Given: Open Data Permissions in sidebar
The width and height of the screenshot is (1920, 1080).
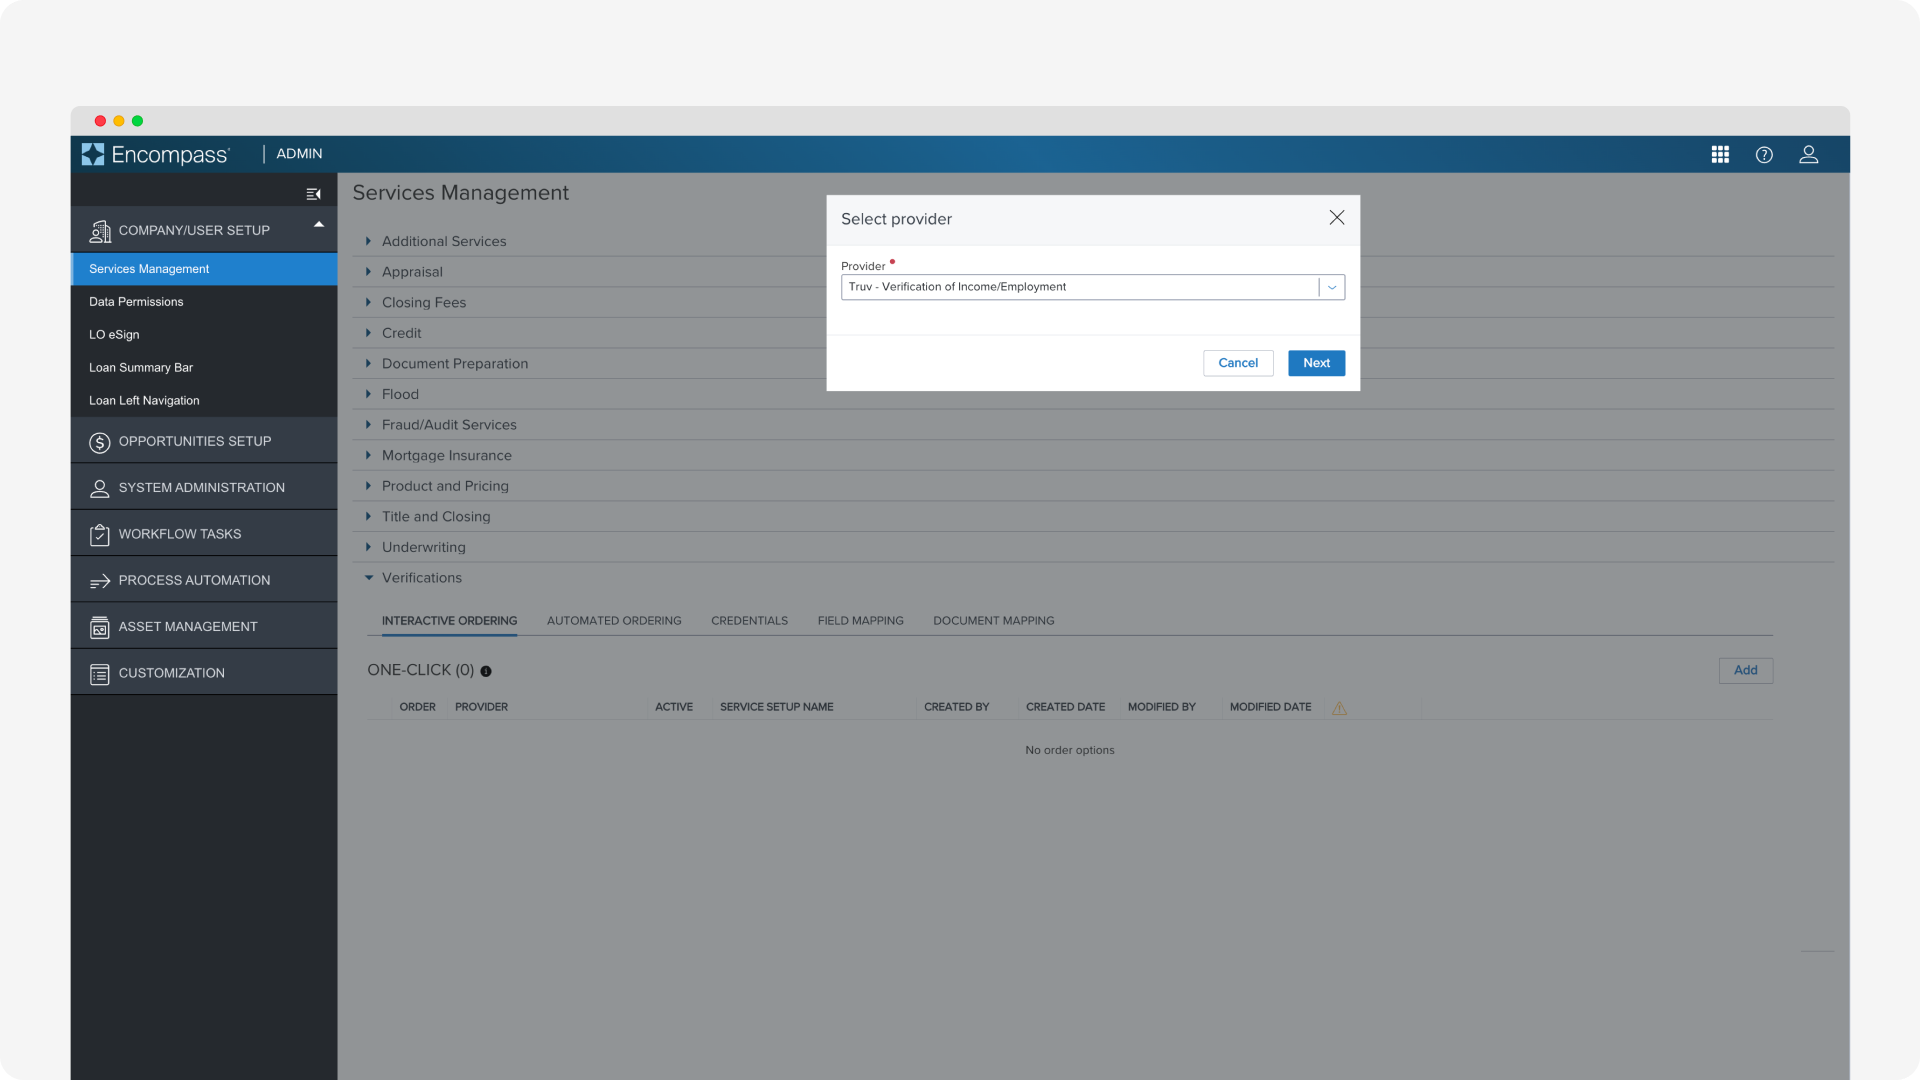Looking at the screenshot, I should pos(136,302).
